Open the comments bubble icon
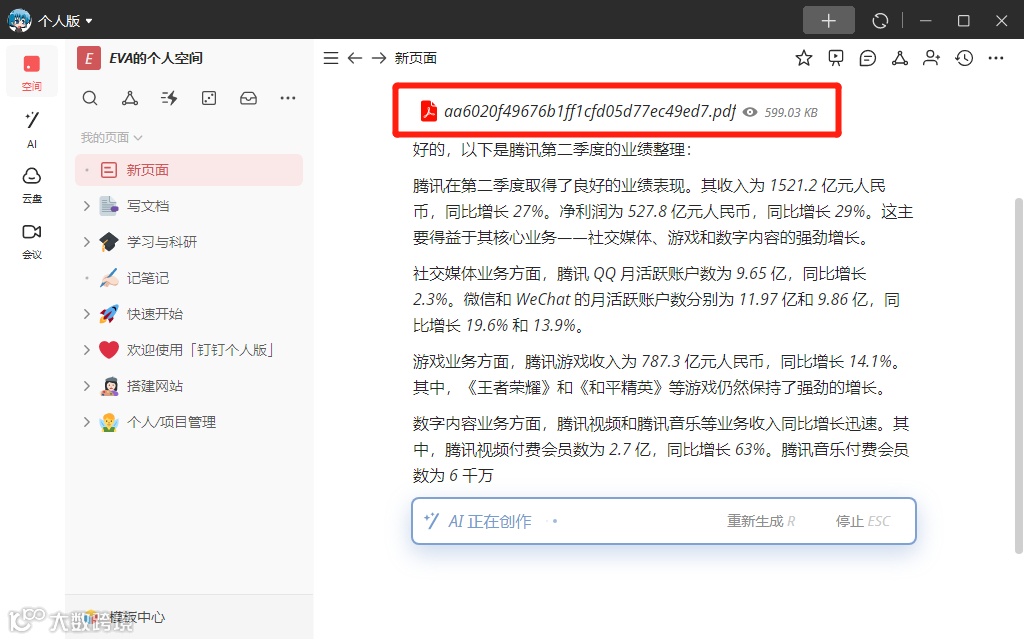Image resolution: width=1024 pixels, height=640 pixels. pyautogui.click(x=868, y=58)
